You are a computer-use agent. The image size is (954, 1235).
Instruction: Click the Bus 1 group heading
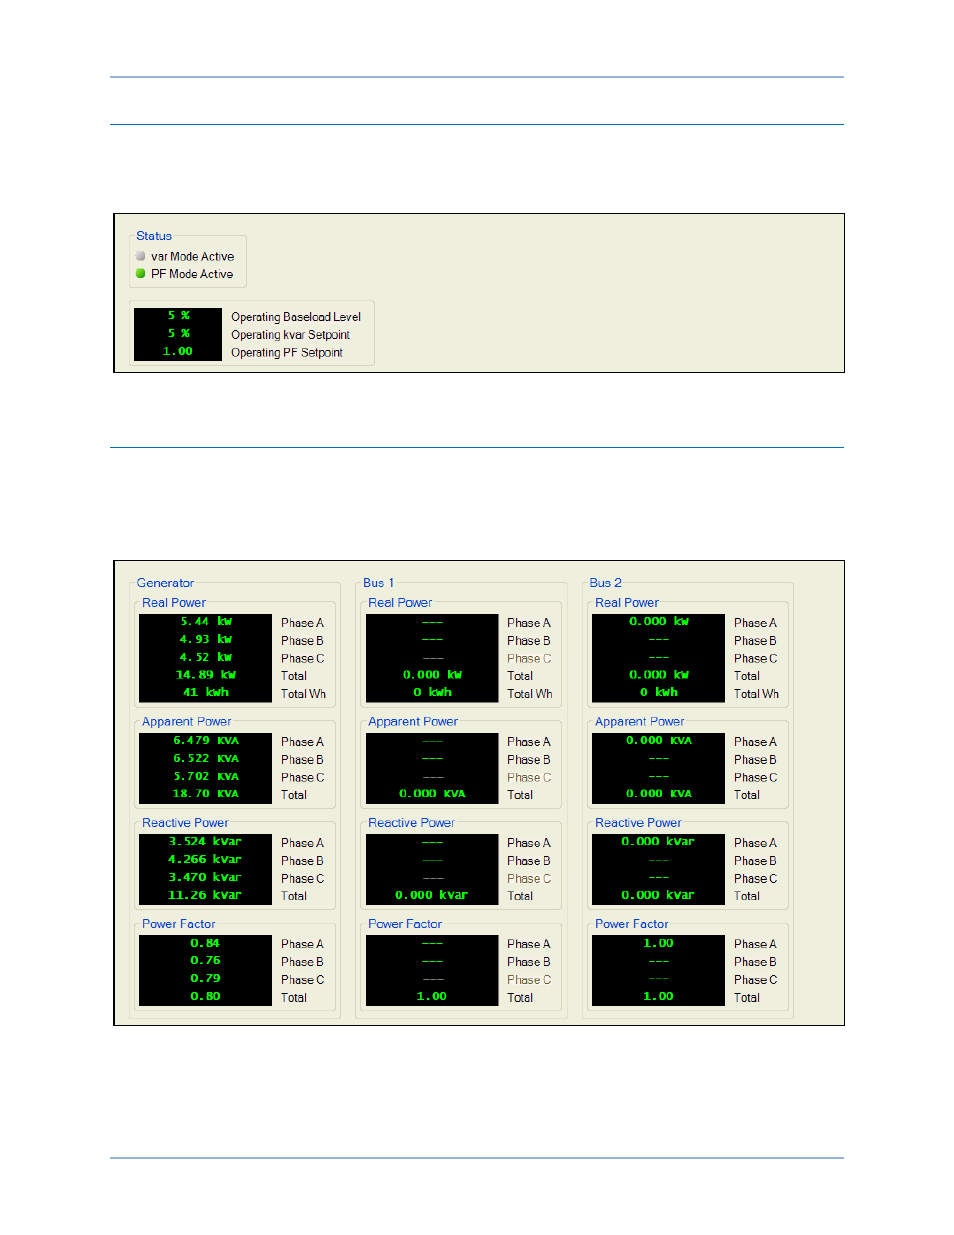tap(378, 583)
